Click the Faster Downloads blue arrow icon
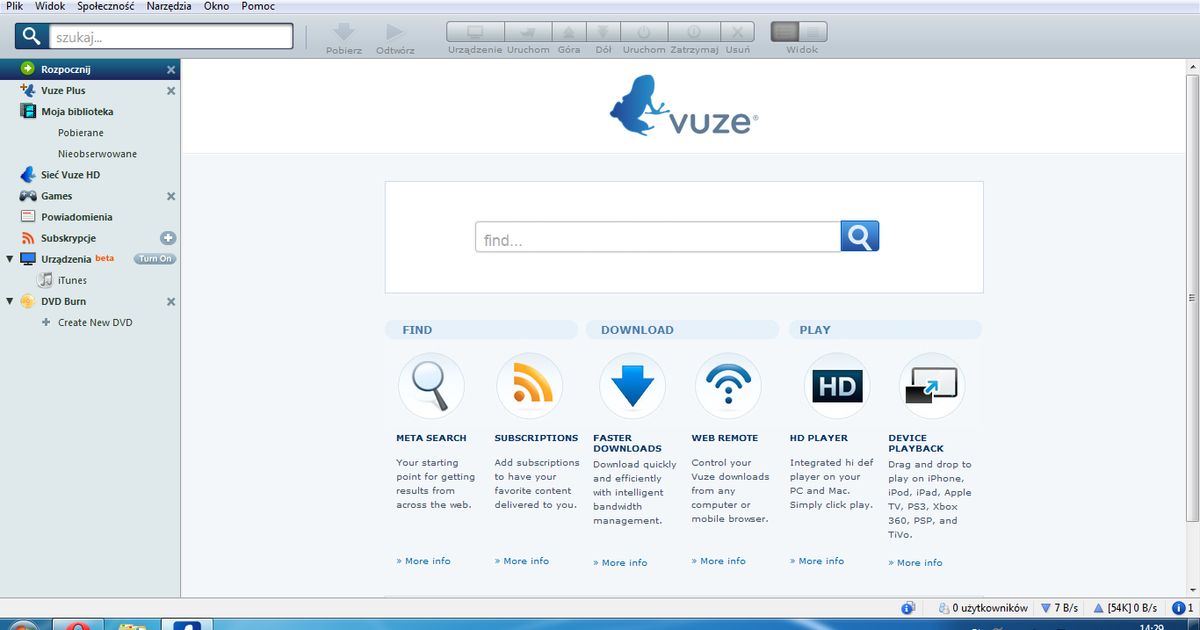The height and width of the screenshot is (630, 1200). 632,385
